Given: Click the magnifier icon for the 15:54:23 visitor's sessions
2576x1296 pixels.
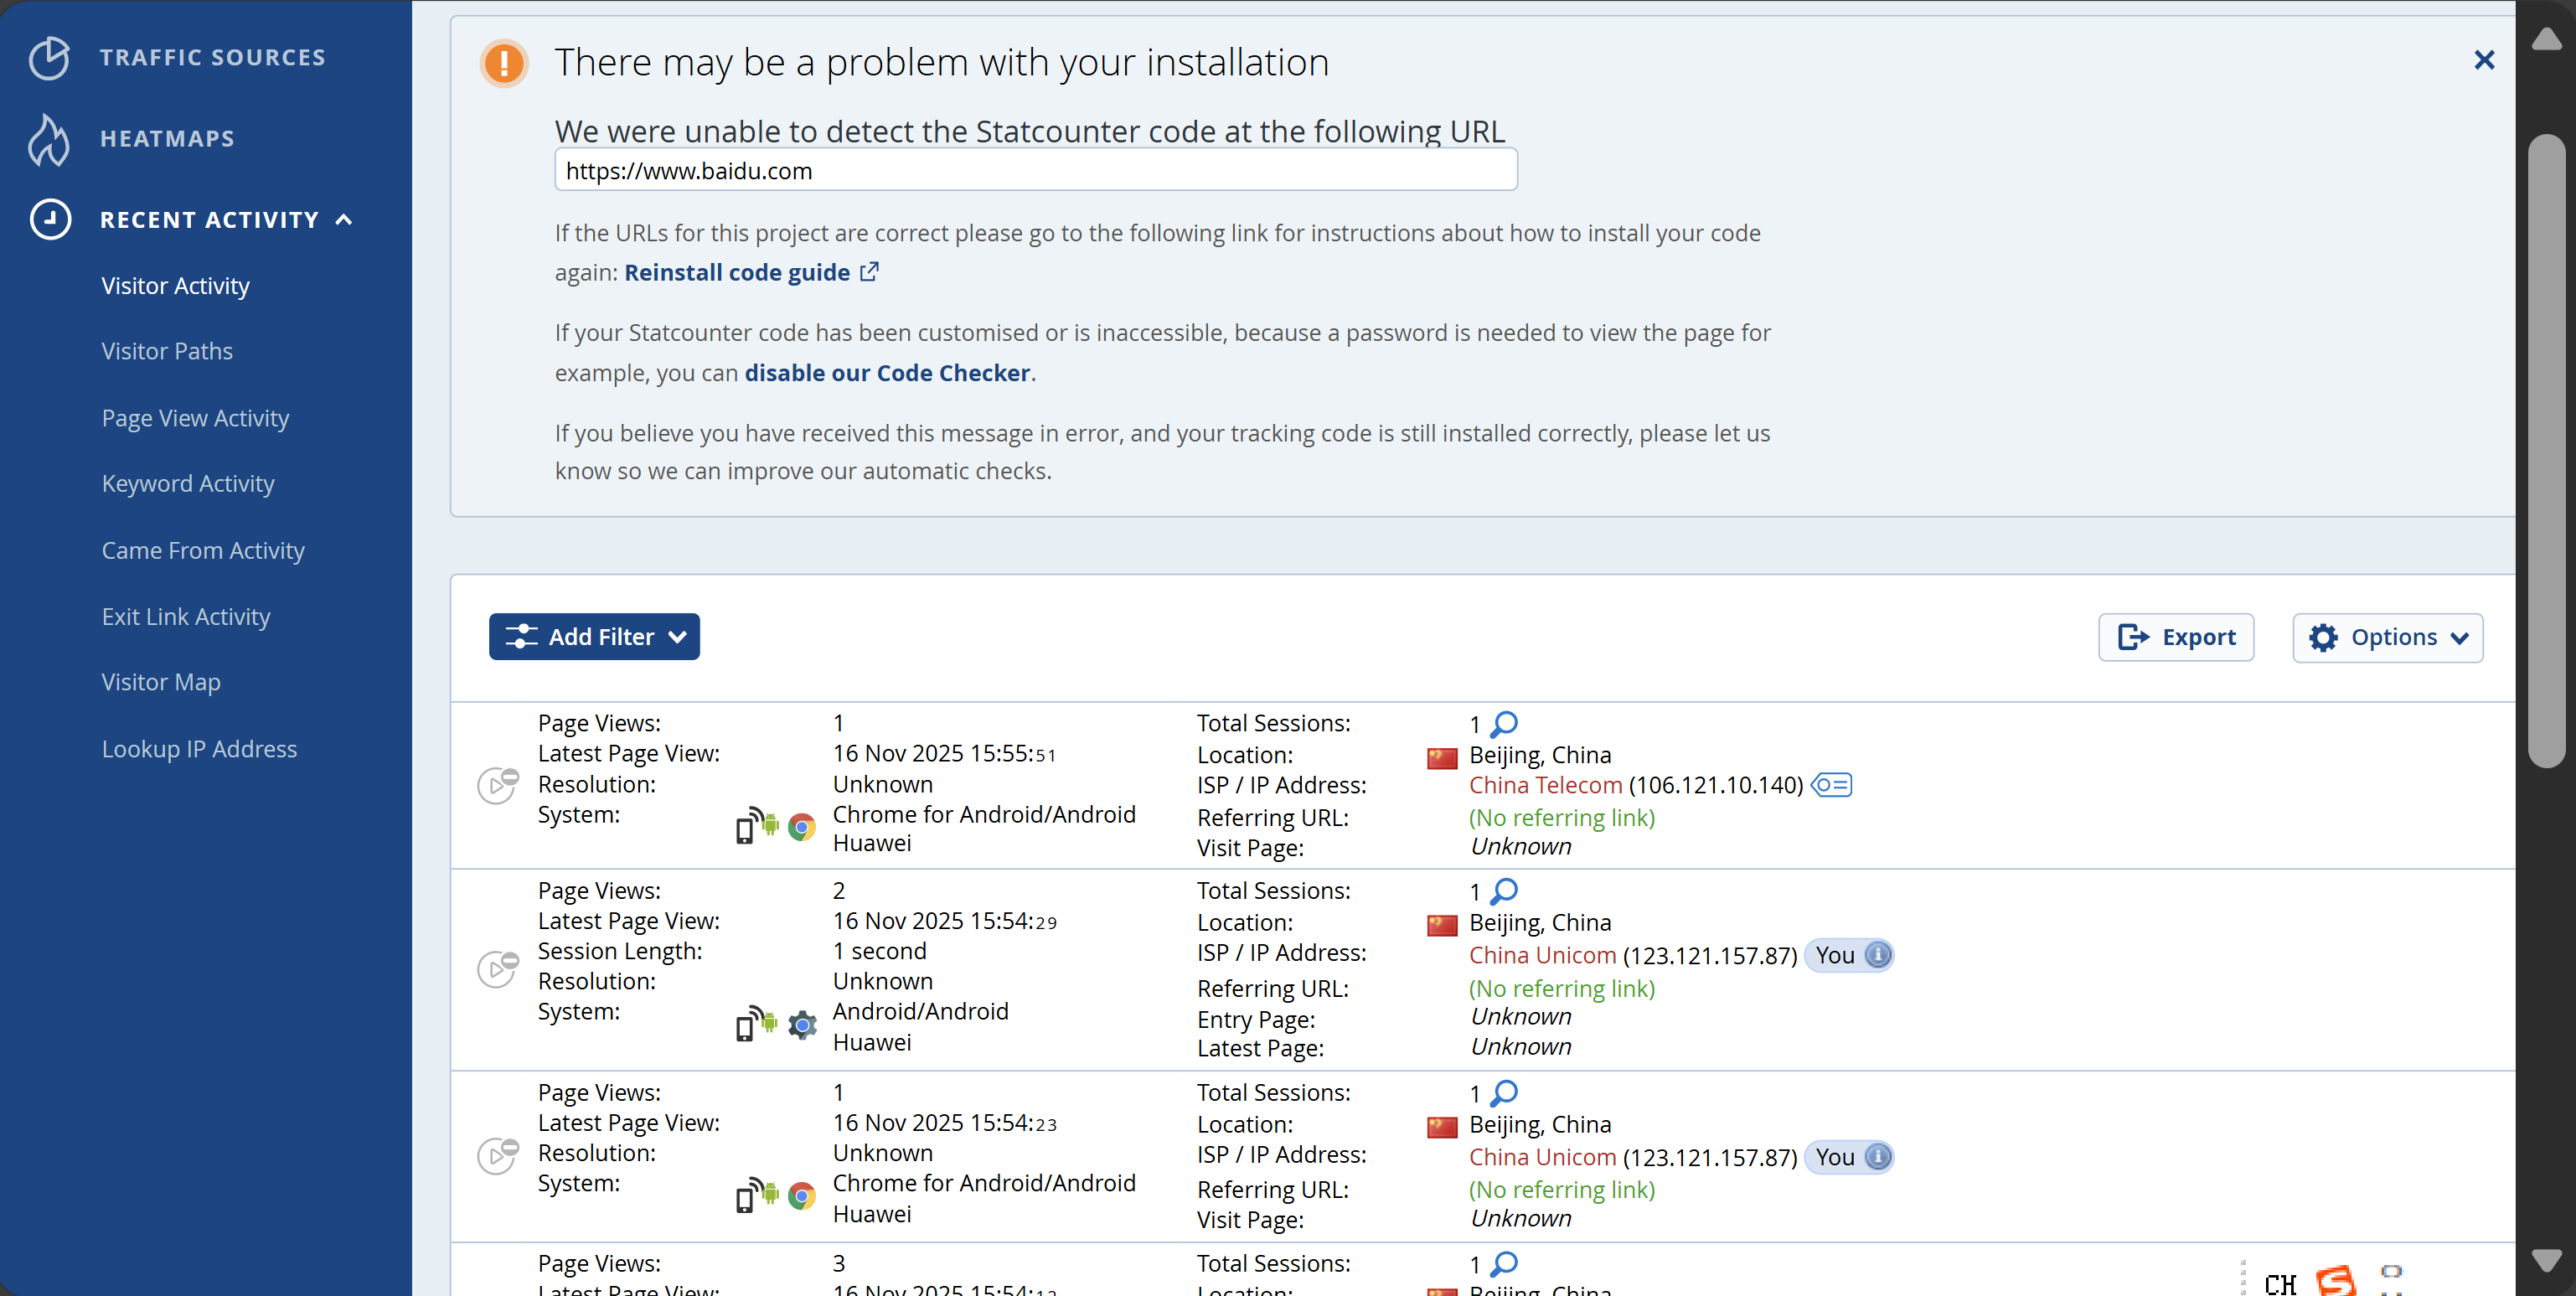Looking at the screenshot, I should coord(1503,1093).
